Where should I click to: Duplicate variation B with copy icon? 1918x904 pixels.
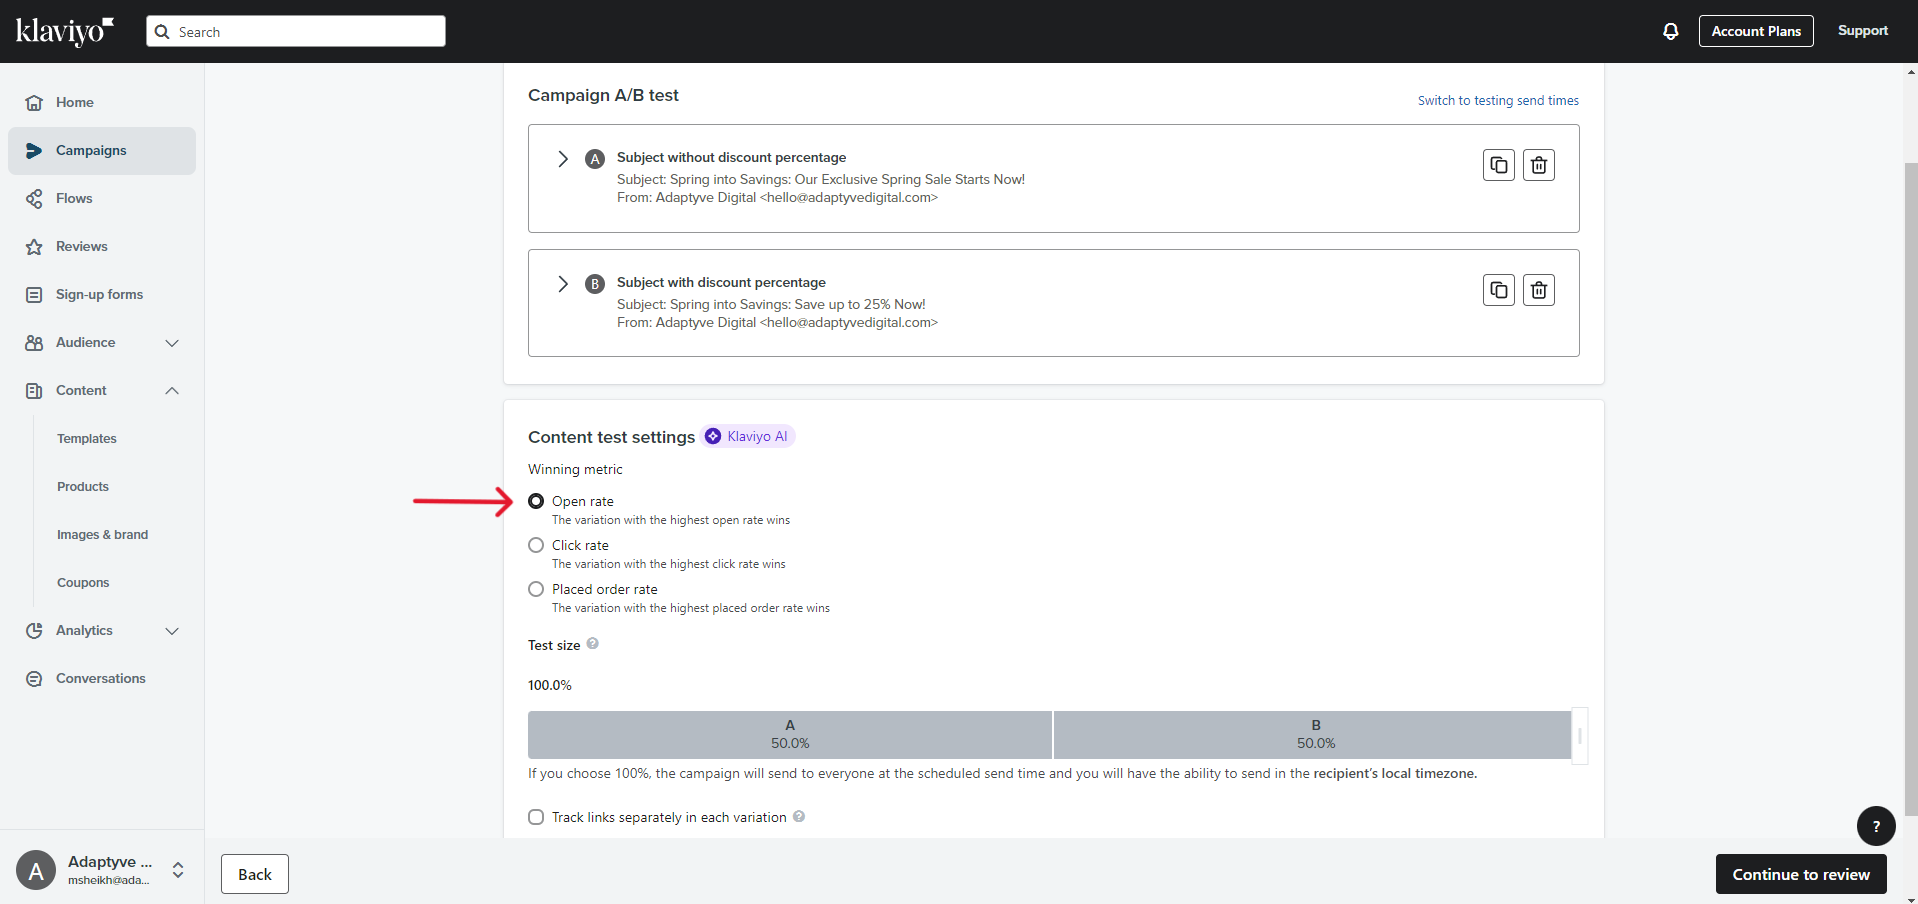(x=1498, y=290)
